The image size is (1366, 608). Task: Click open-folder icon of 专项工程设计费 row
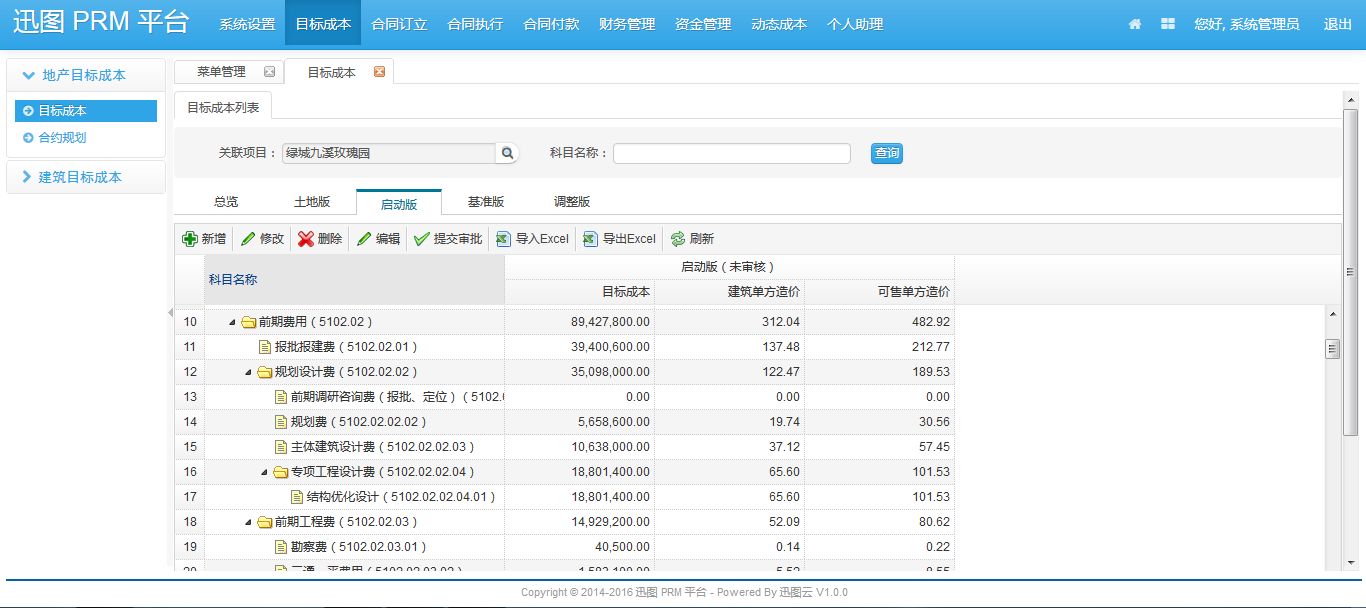click(x=281, y=472)
